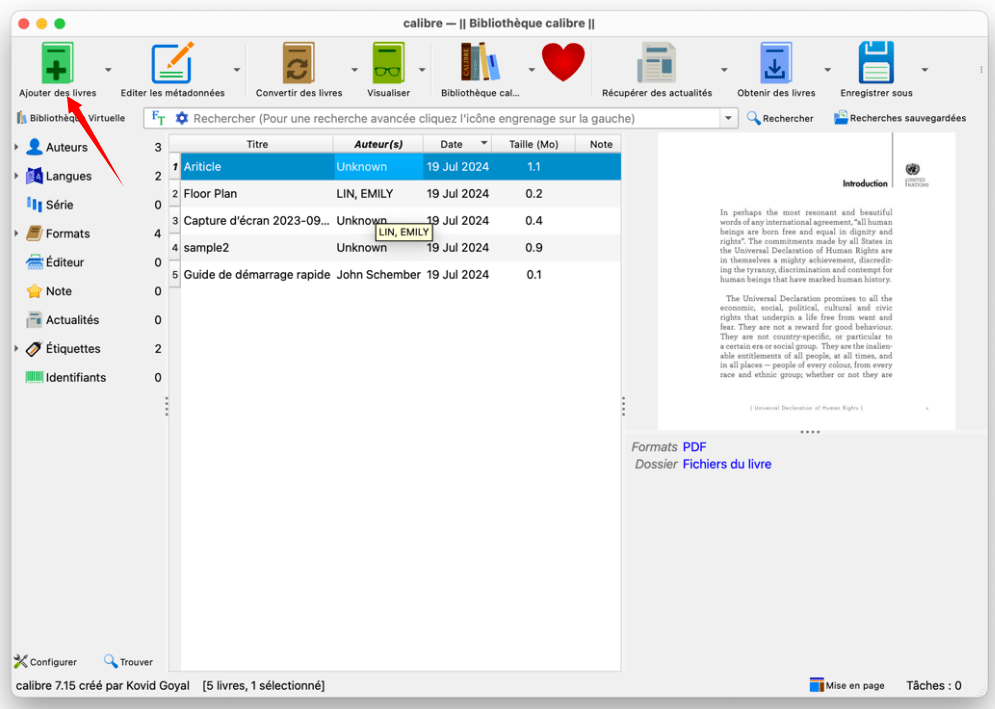995x709 pixels.
Task: Click the Actualités newspaper sidebar icon
Action: 34,319
